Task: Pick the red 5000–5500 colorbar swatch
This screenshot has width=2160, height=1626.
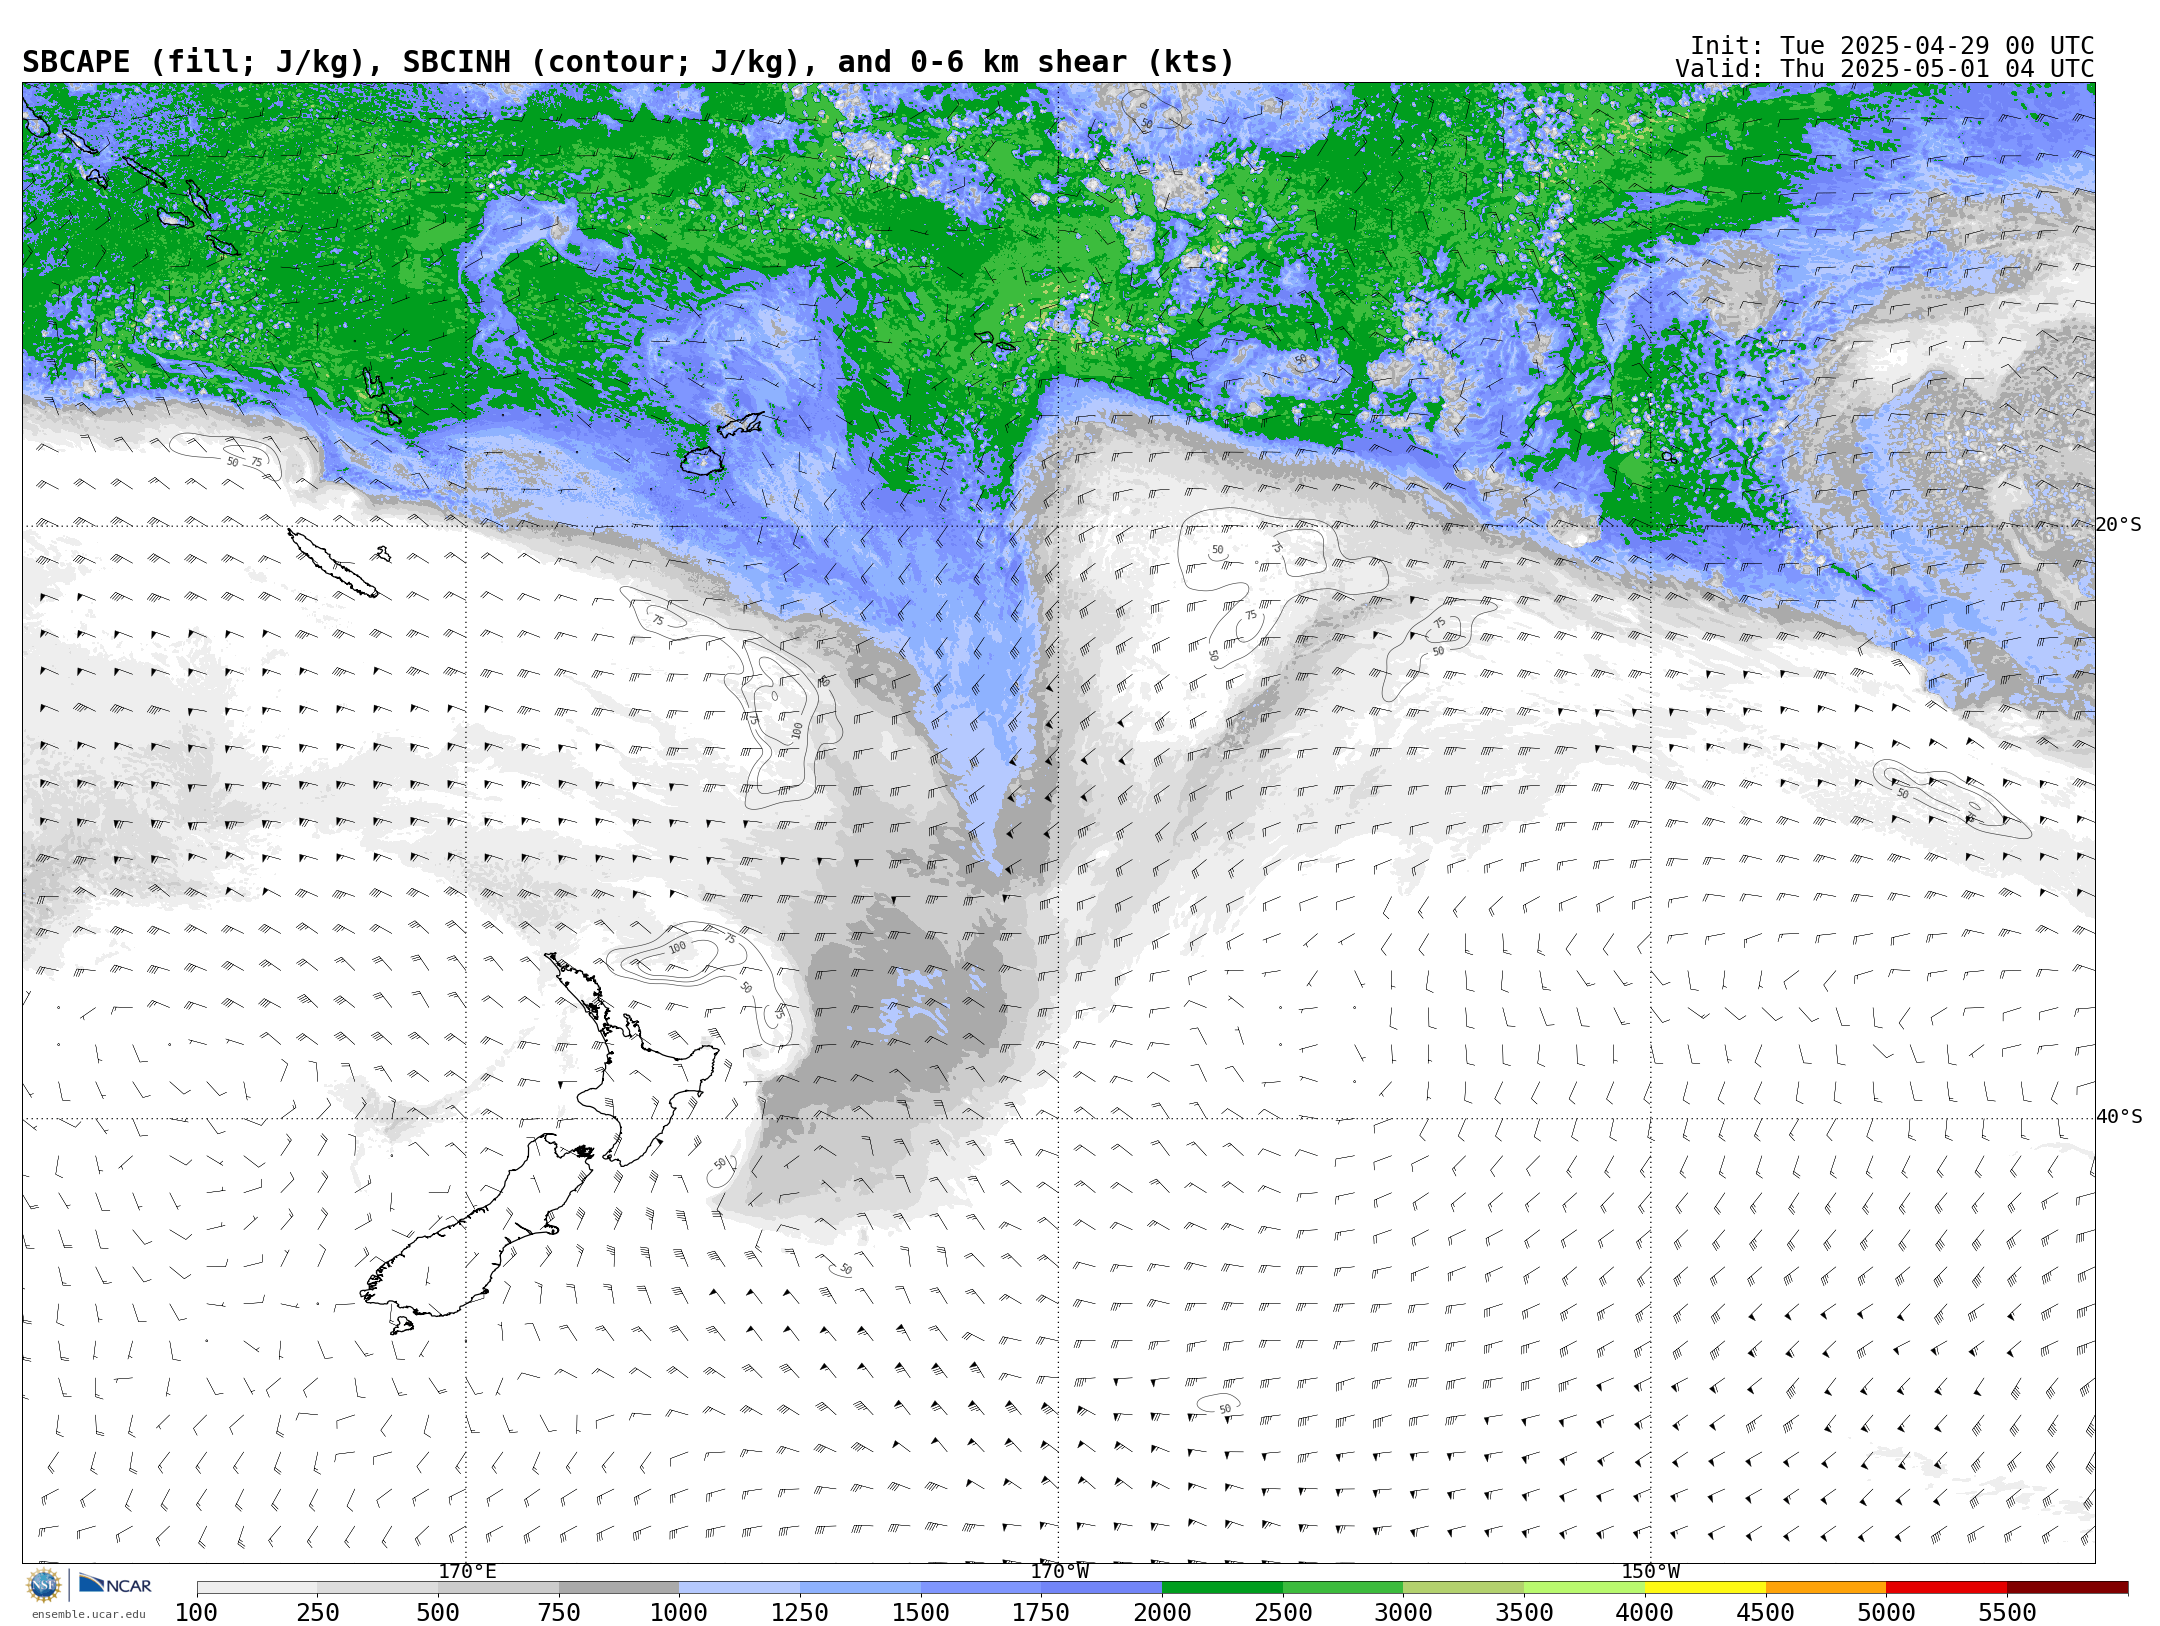Action: (x=1946, y=1588)
